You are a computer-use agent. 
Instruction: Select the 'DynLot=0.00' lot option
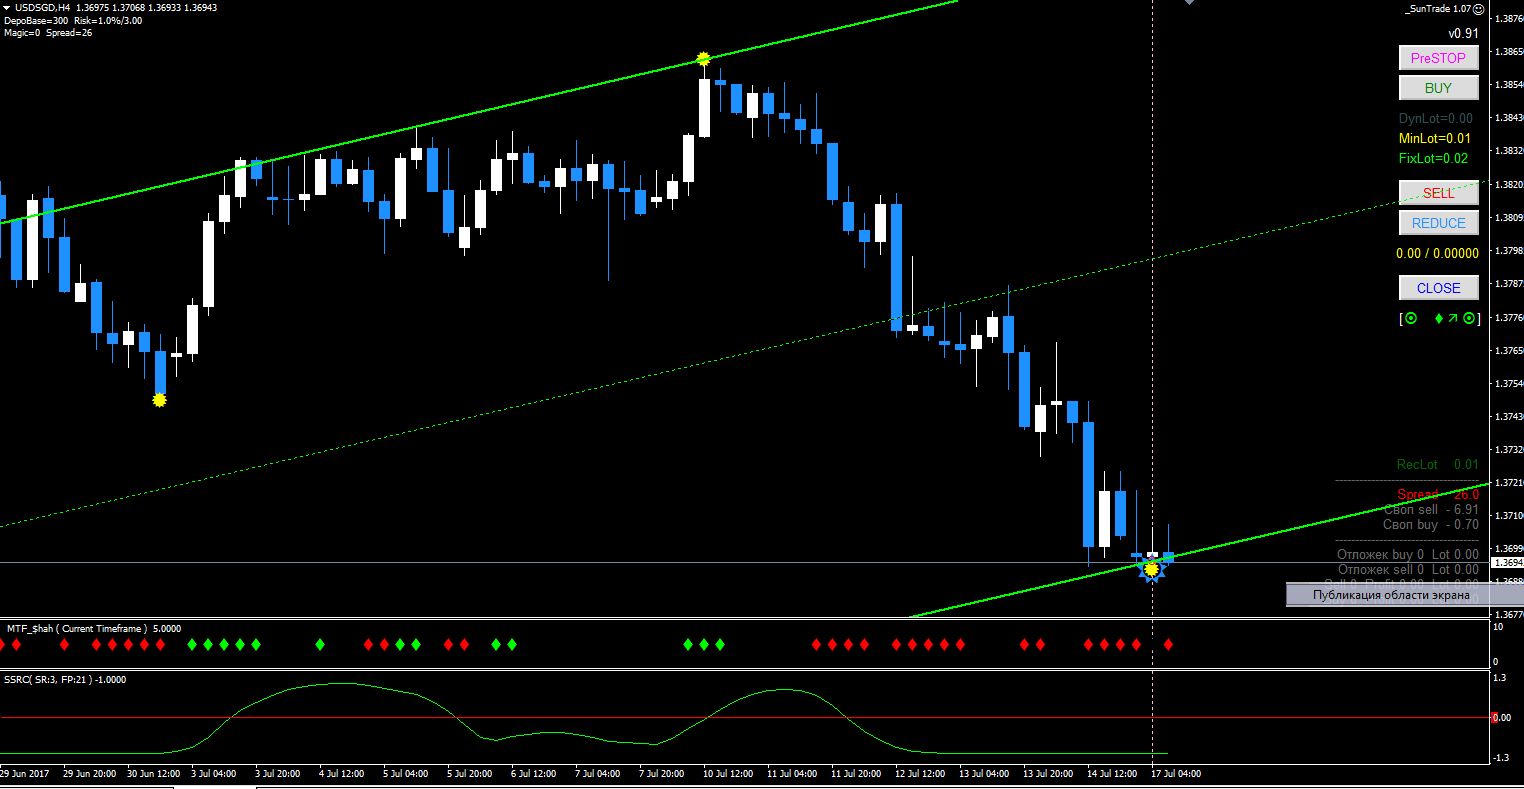pyautogui.click(x=1435, y=118)
